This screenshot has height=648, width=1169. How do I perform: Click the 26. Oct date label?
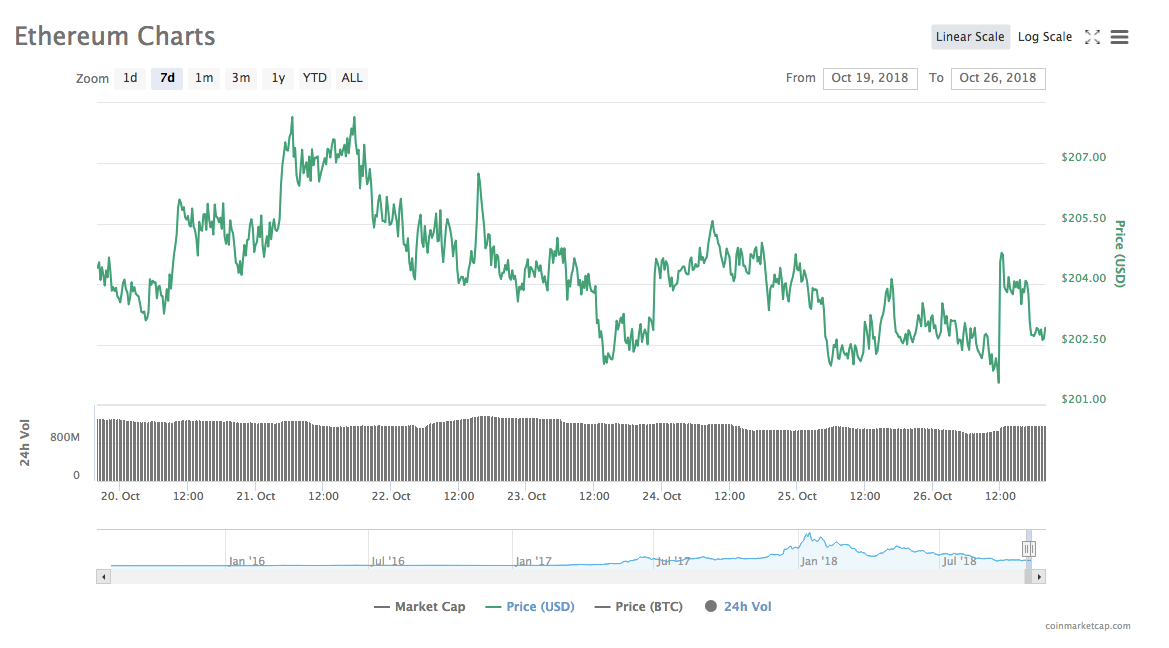(x=932, y=497)
